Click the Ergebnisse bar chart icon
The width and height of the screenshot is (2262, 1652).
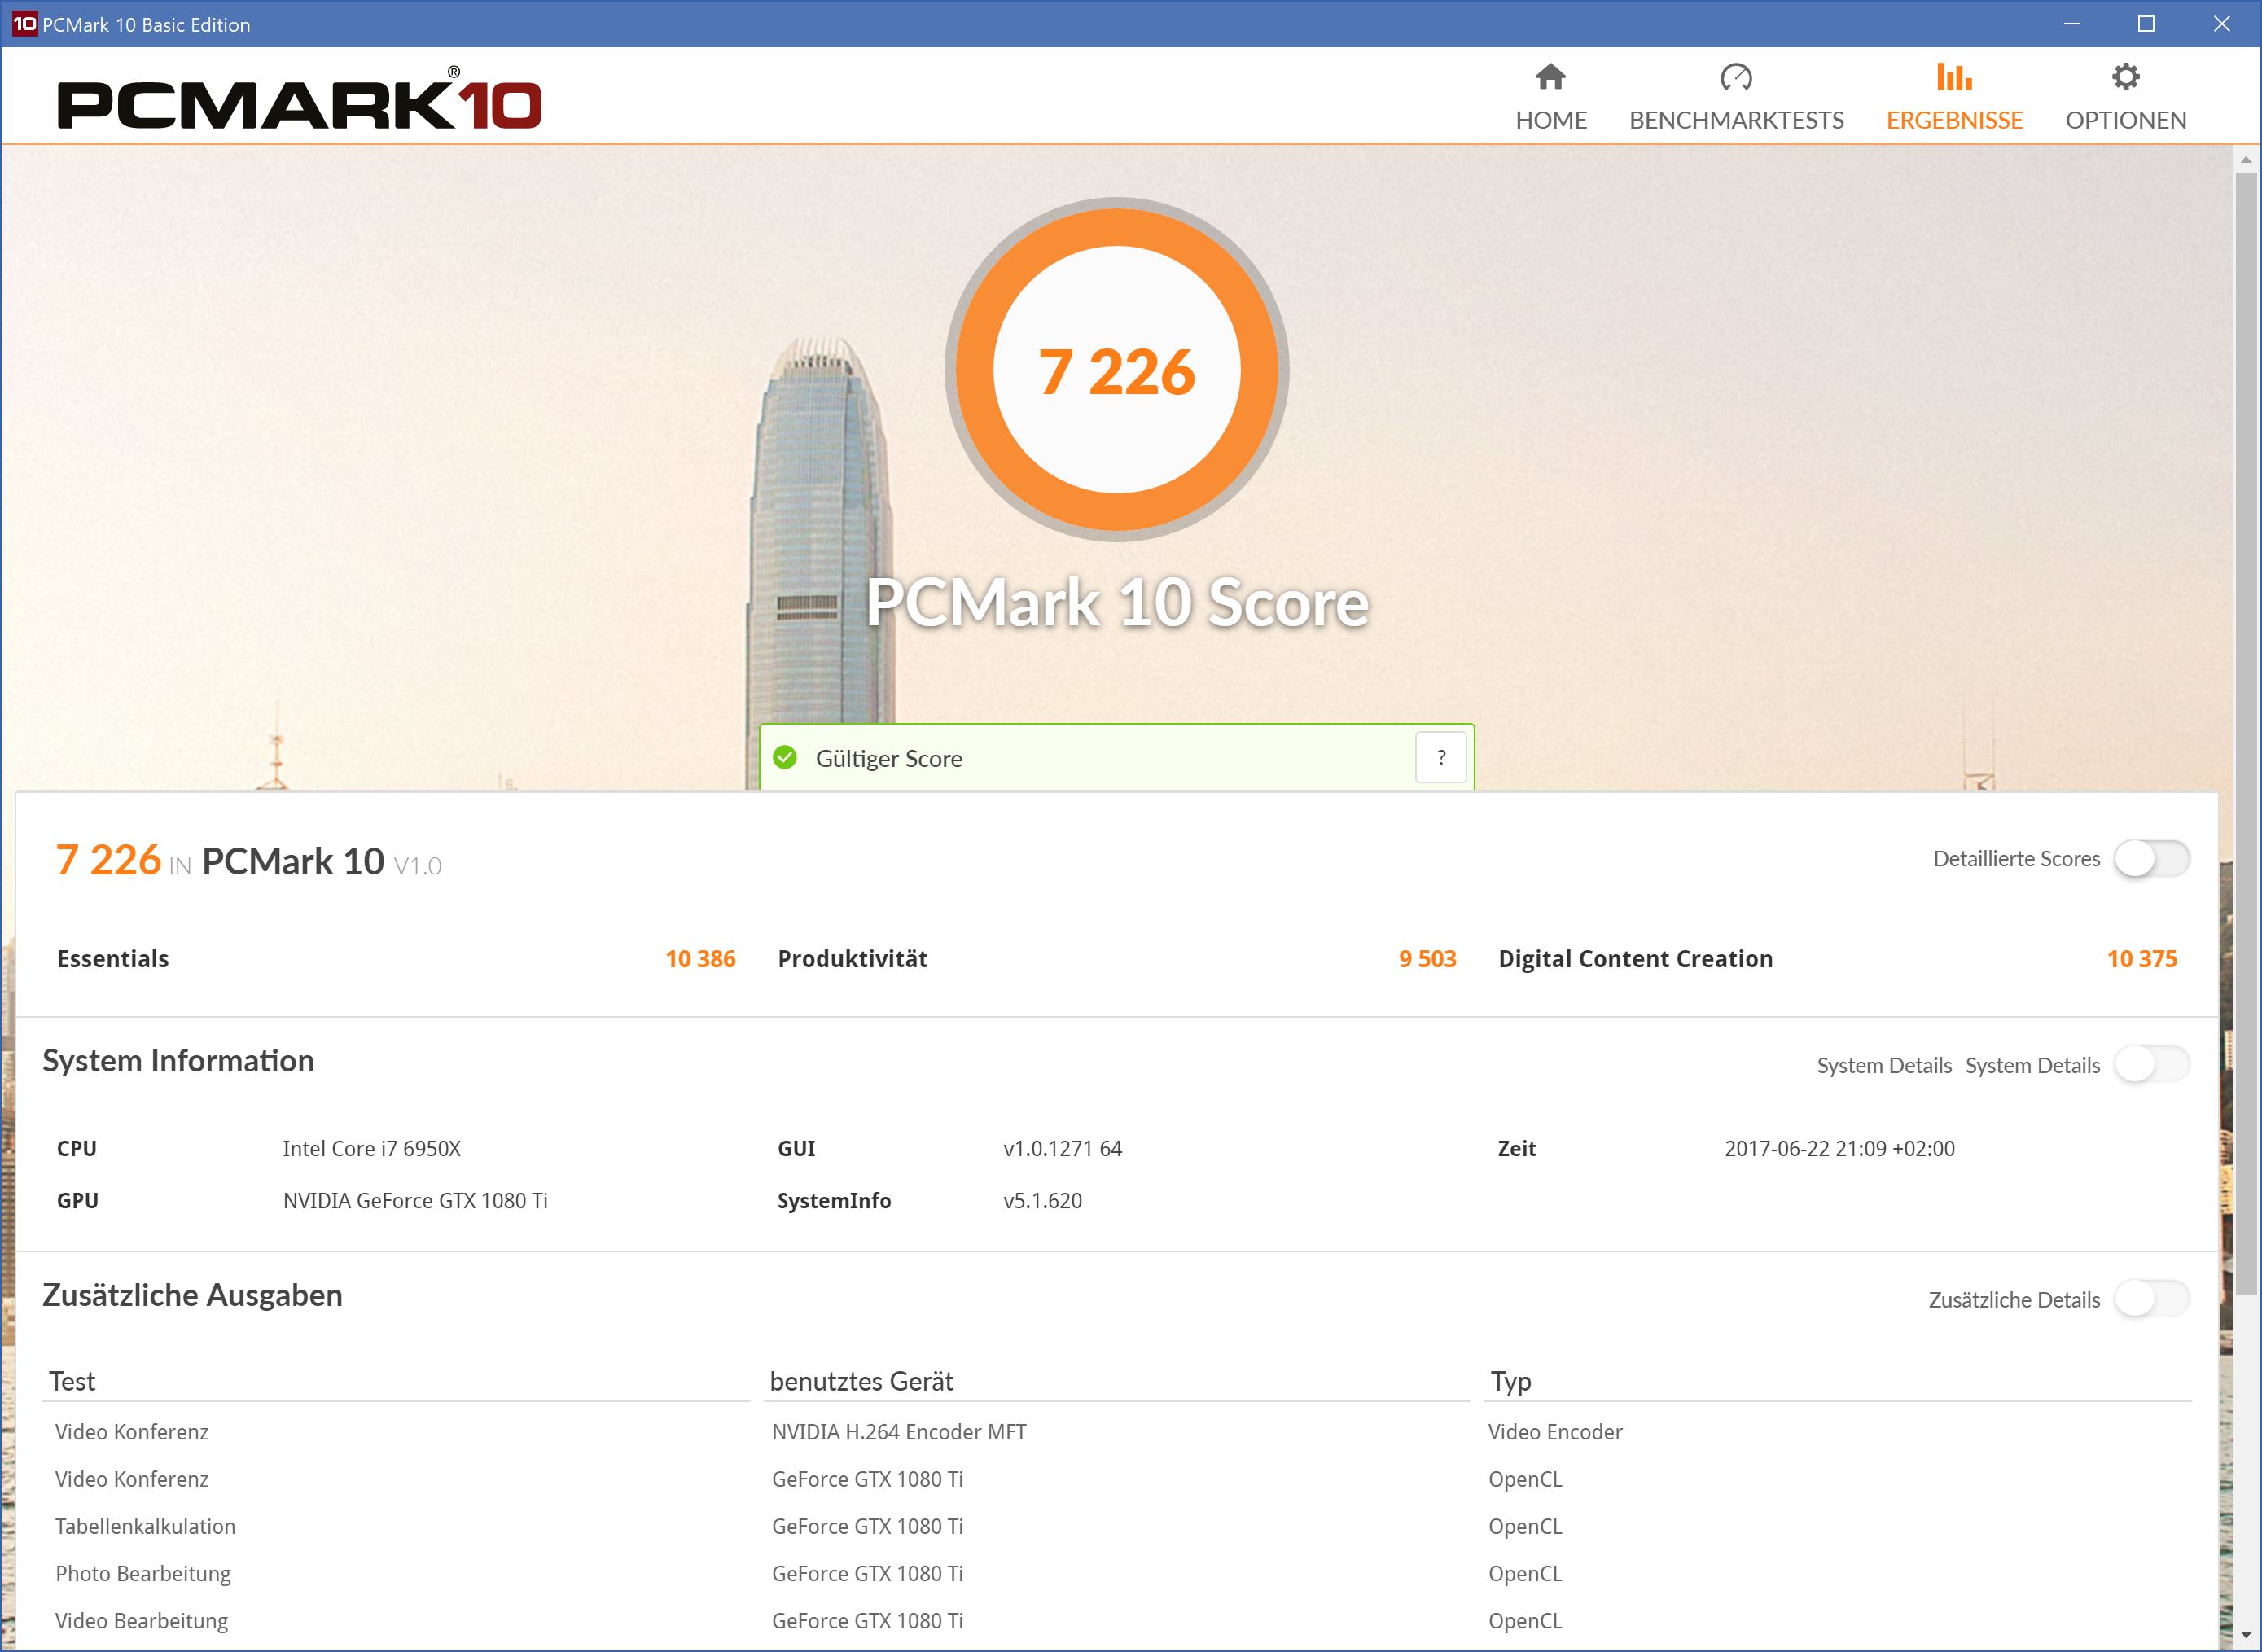click(x=1954, y=77)
